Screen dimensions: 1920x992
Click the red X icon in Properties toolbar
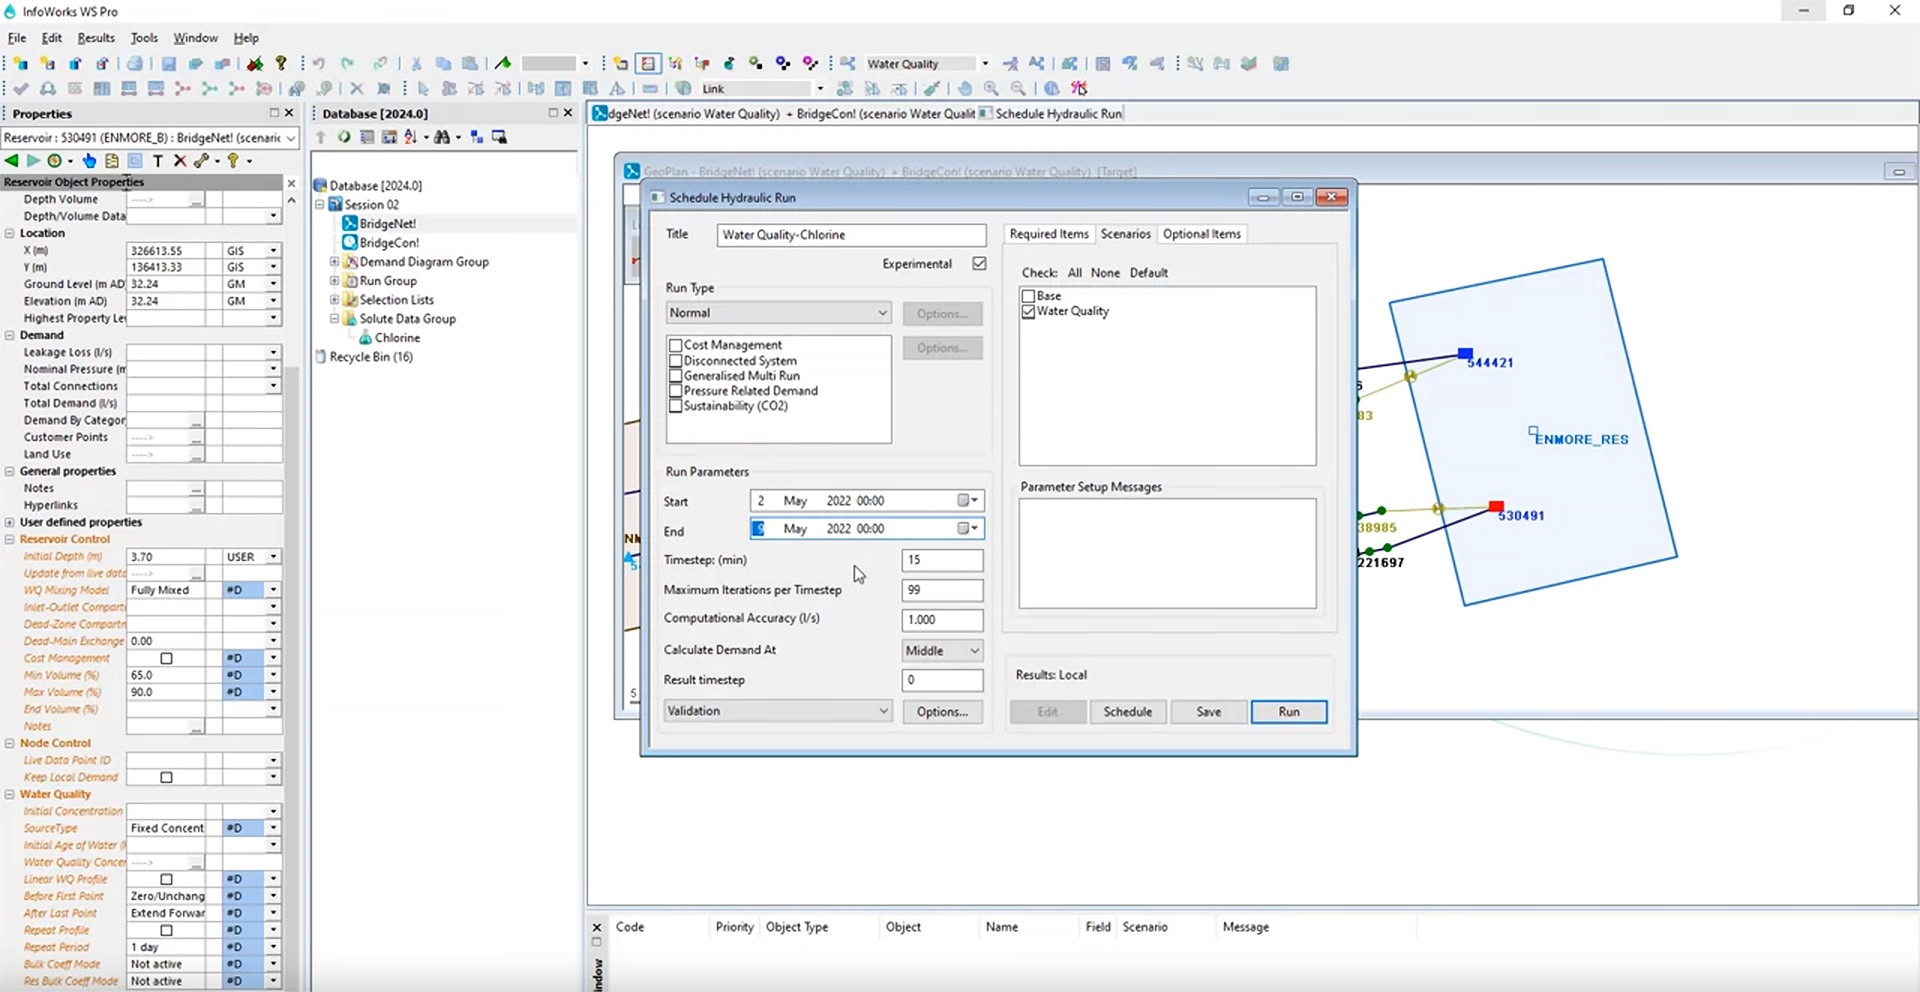click(x=180, y=160)
